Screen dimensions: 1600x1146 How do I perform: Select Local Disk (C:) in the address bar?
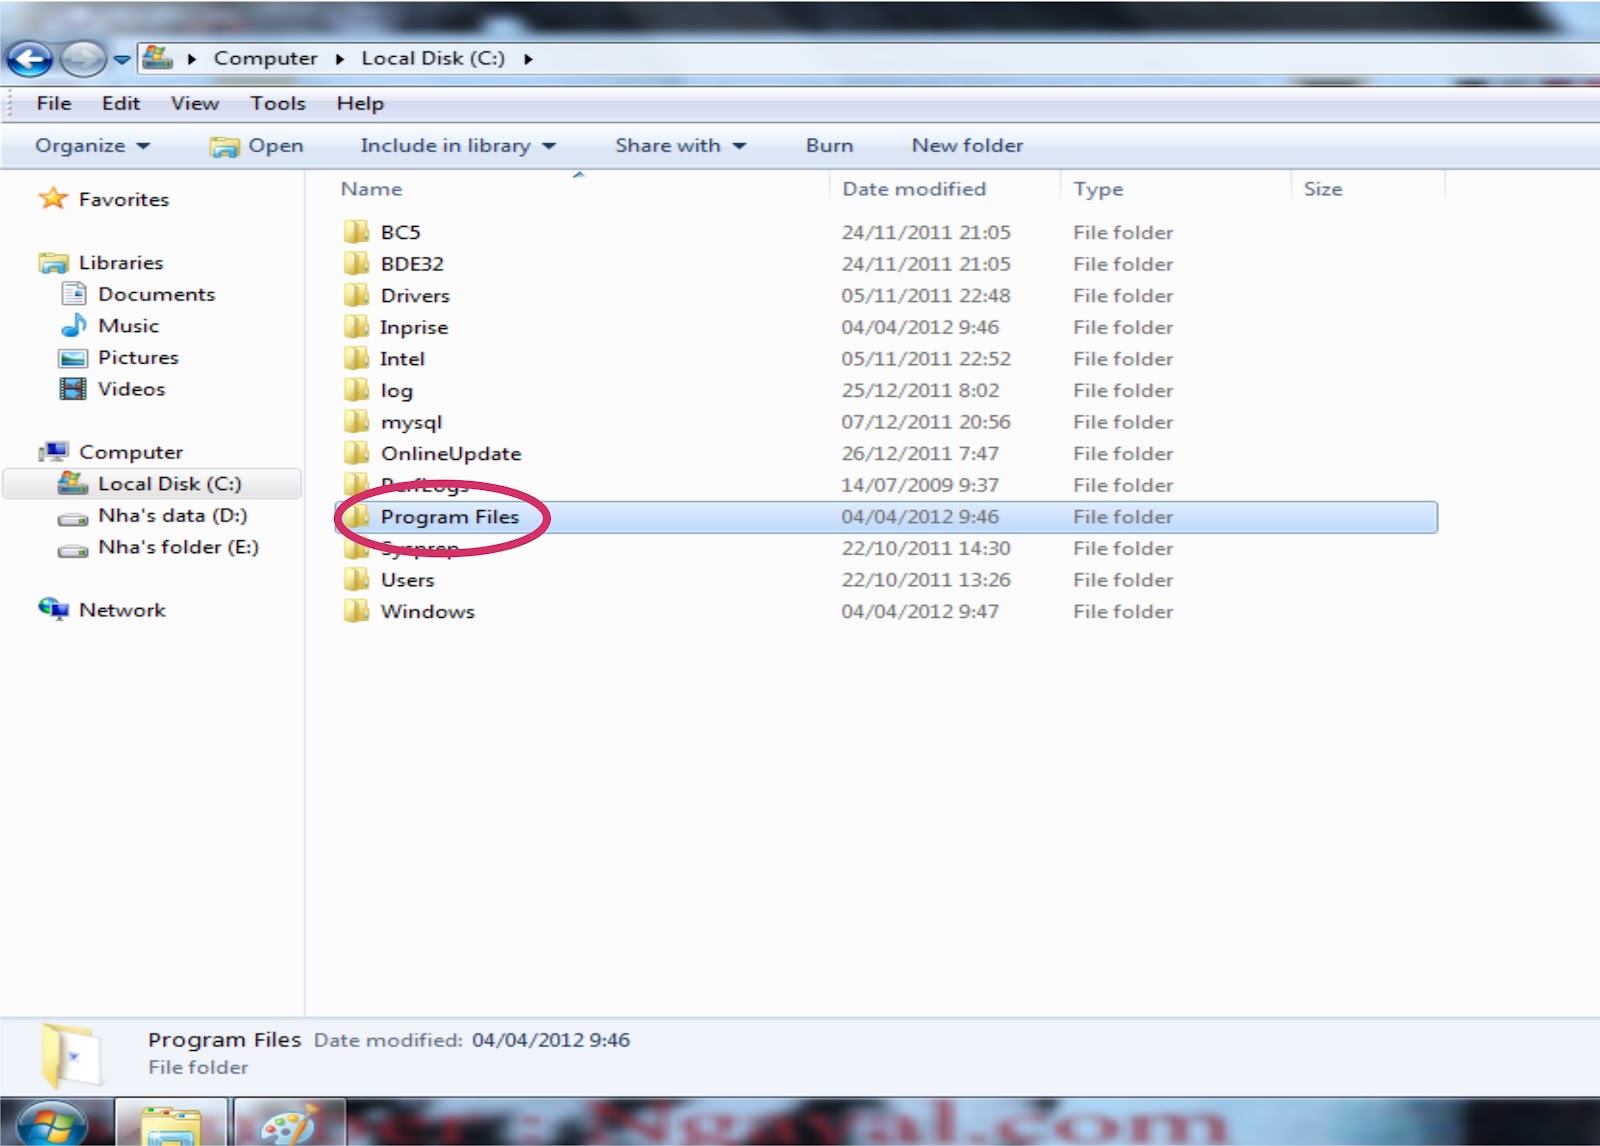coord(433,58)
